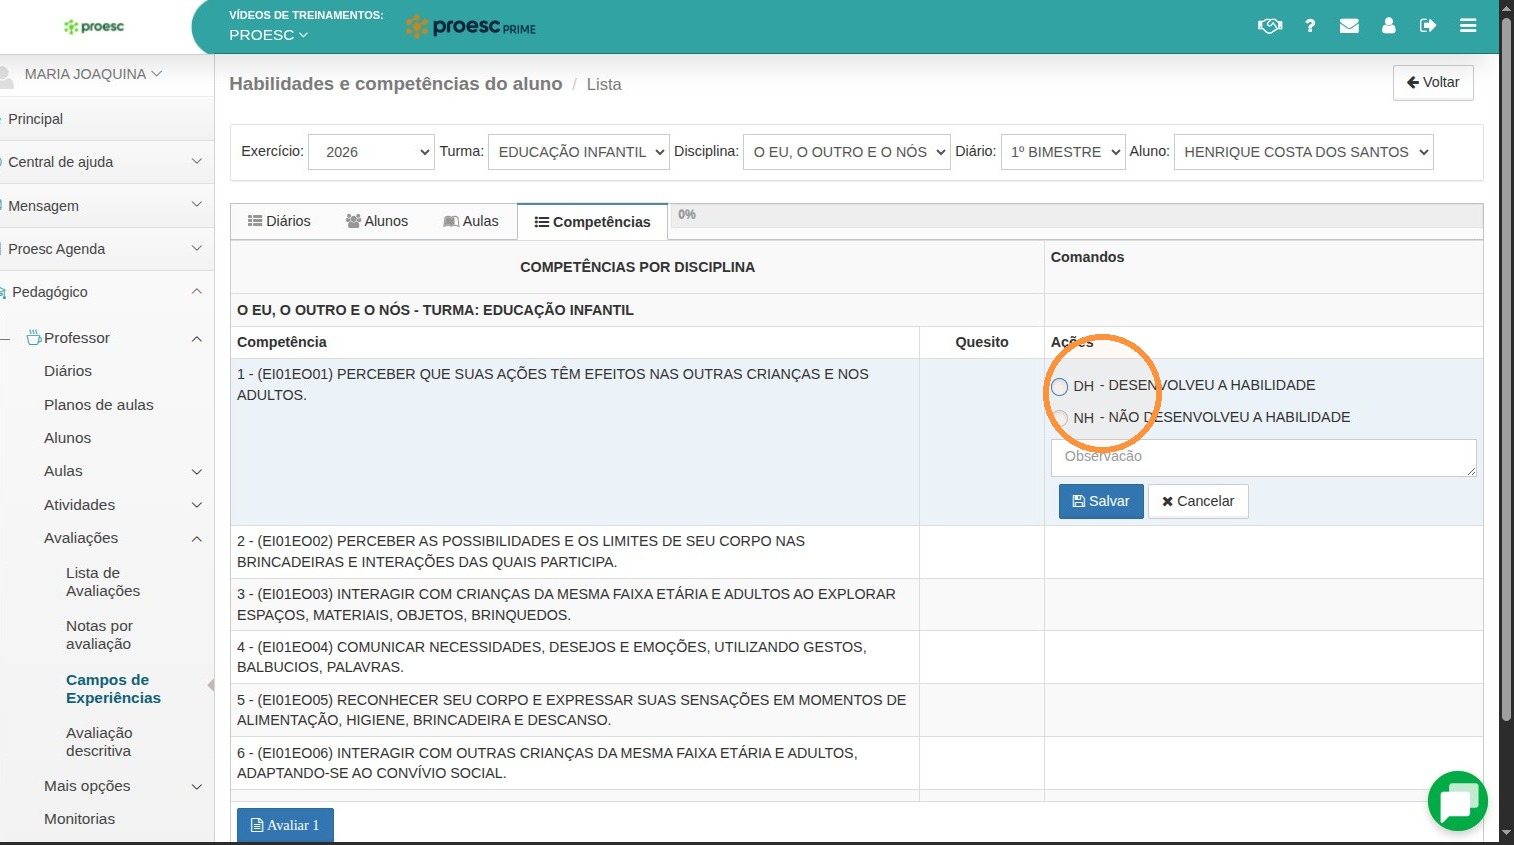
Task: Log out using the exit arrow icon
Action: click(x=1428, y=26)
